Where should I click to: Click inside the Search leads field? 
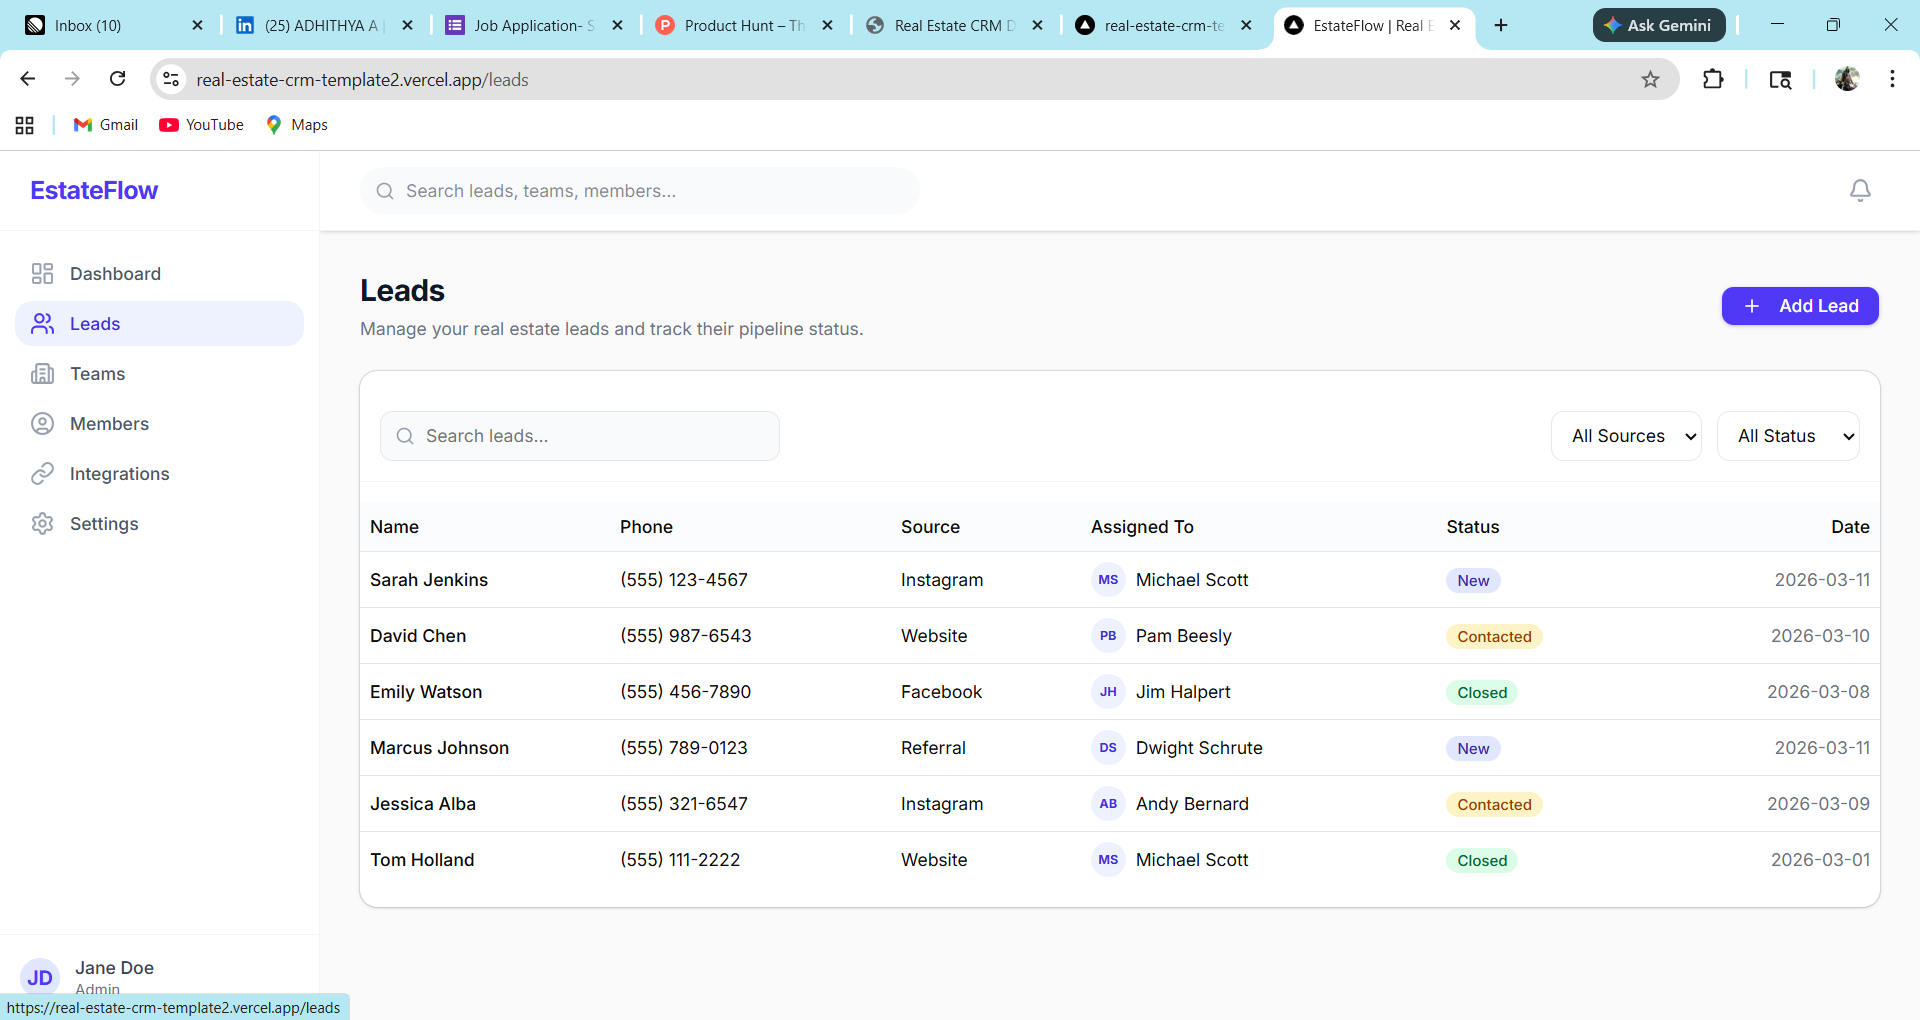coord(580,435)
